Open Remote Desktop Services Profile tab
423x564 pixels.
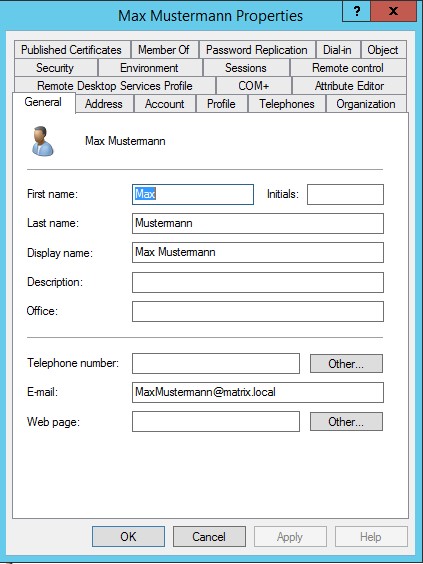pyautogui.click(x=115, y=86)
